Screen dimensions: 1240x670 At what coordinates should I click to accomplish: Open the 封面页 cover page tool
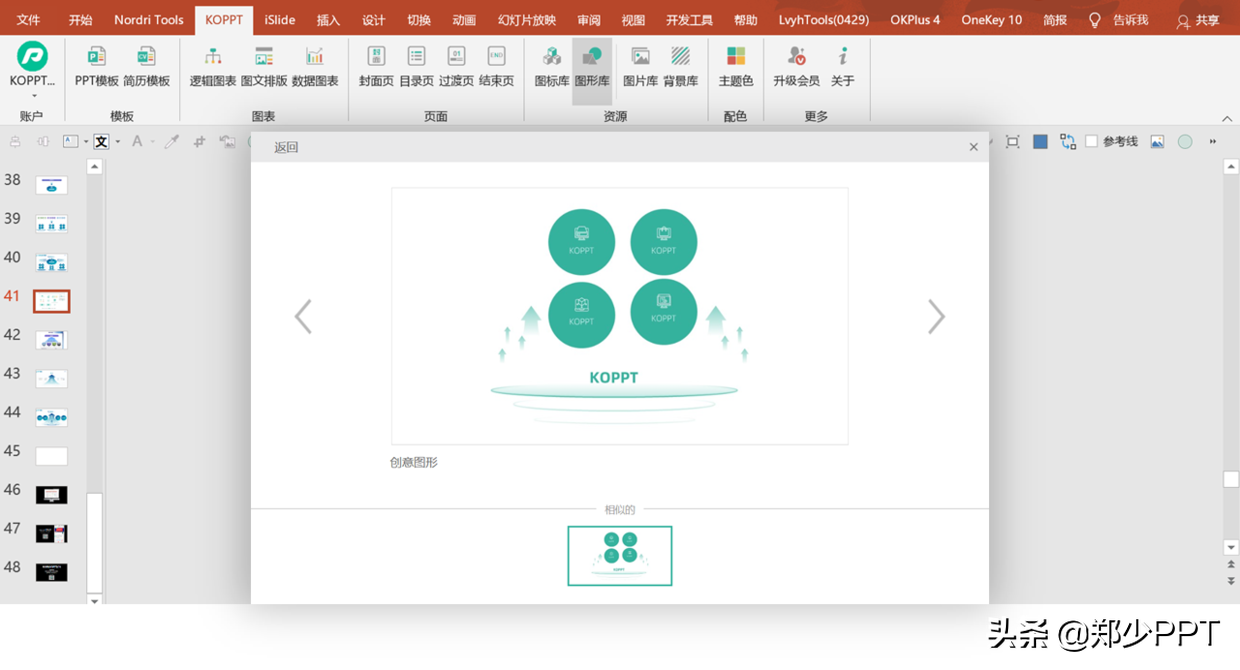375,68
